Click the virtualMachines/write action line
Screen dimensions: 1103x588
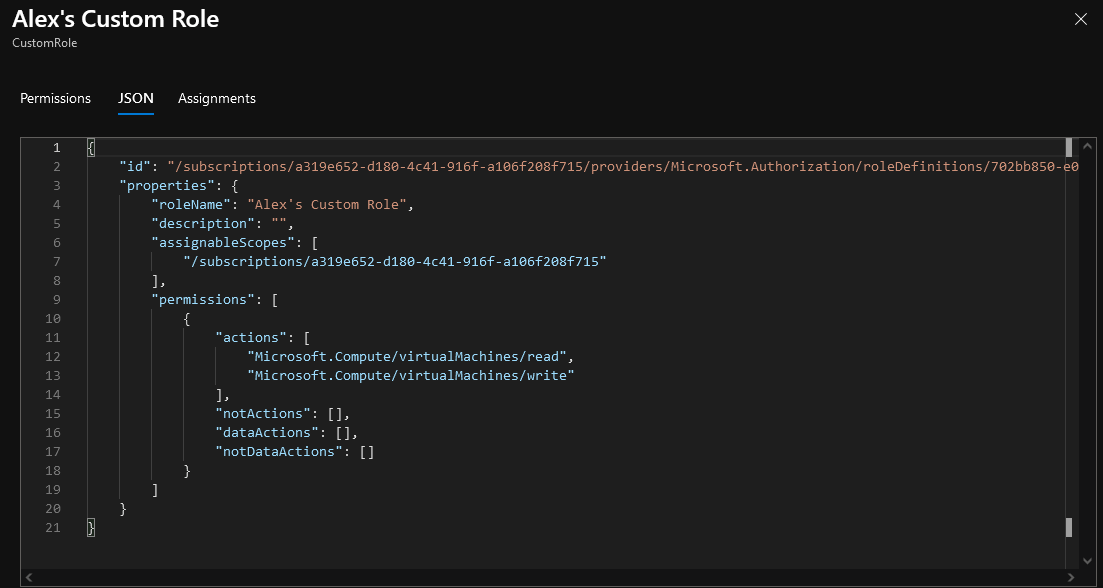411,376
